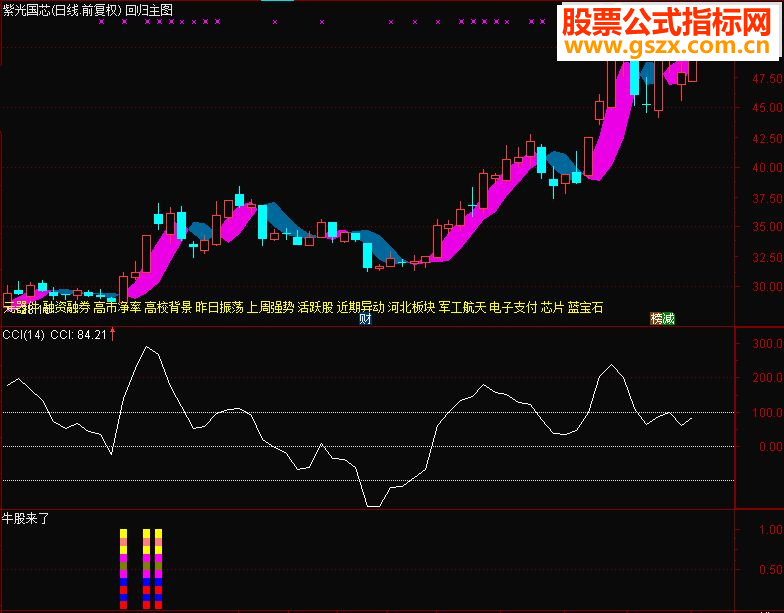Image resolution: width=784 pixels, height=613 pixels.
Task: Select the 昨日振荡 concept tag
Action: (x=220, y=307)
